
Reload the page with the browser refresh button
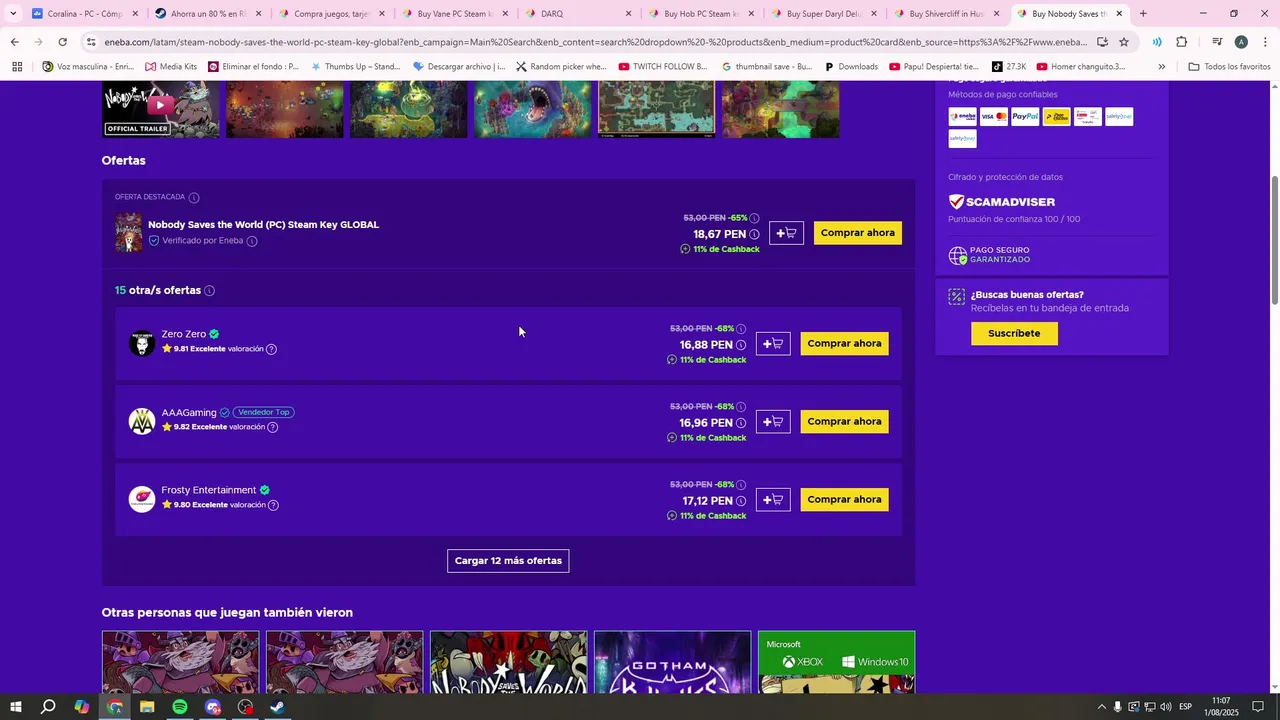pos(62,42)
